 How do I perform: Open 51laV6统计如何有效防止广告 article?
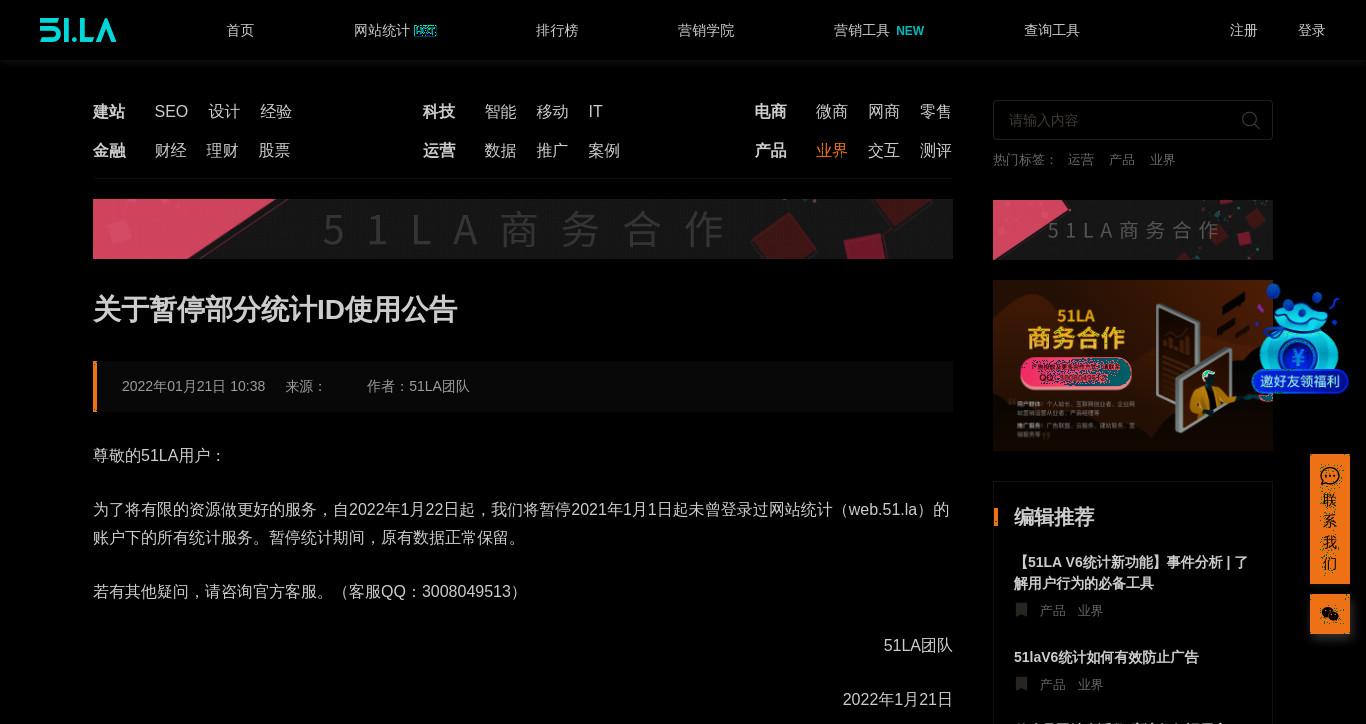click(x=1106, y=657)
